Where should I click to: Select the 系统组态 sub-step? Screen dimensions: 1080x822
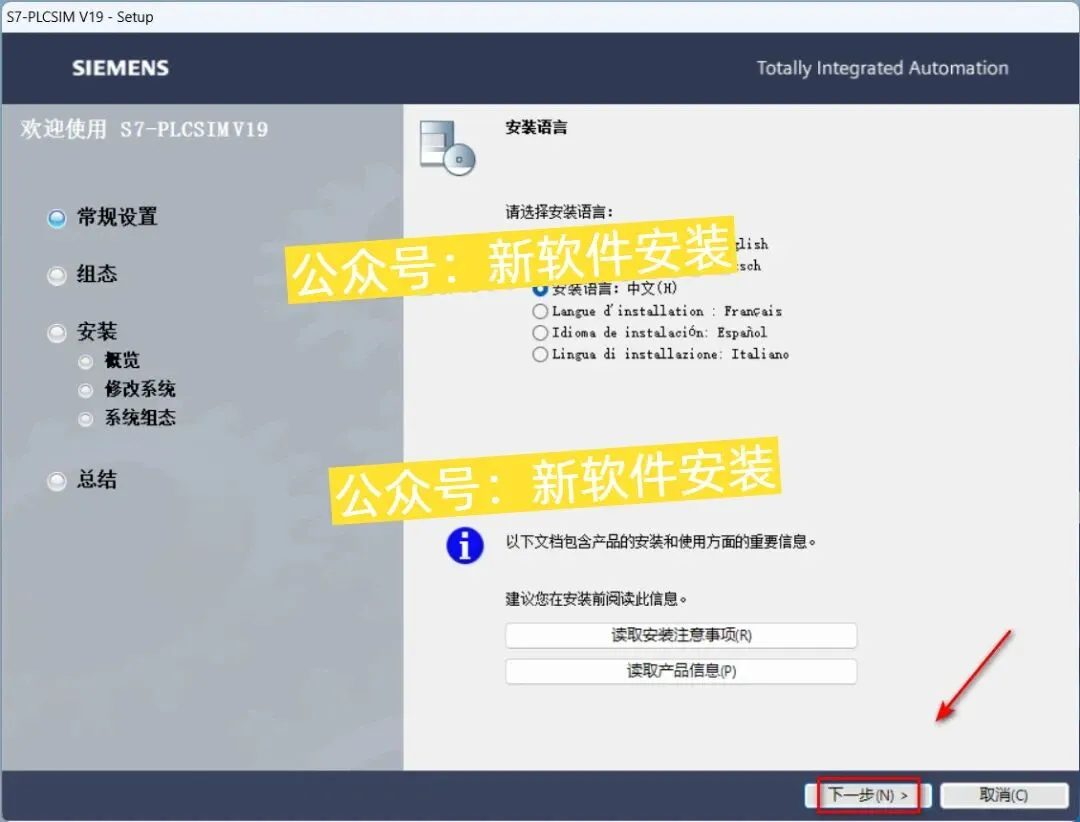pyautogui.click(x=127, y=418)
